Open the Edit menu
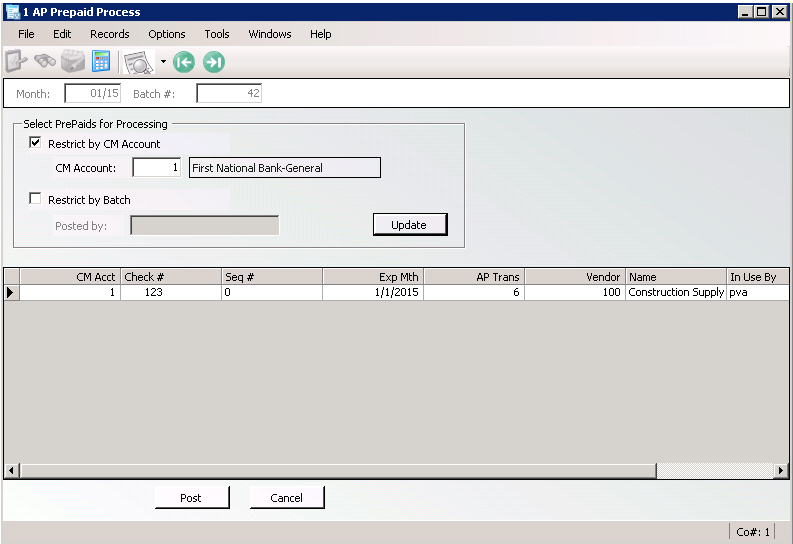The height and width of the screenshot is (544, 793). coord(62,34)
